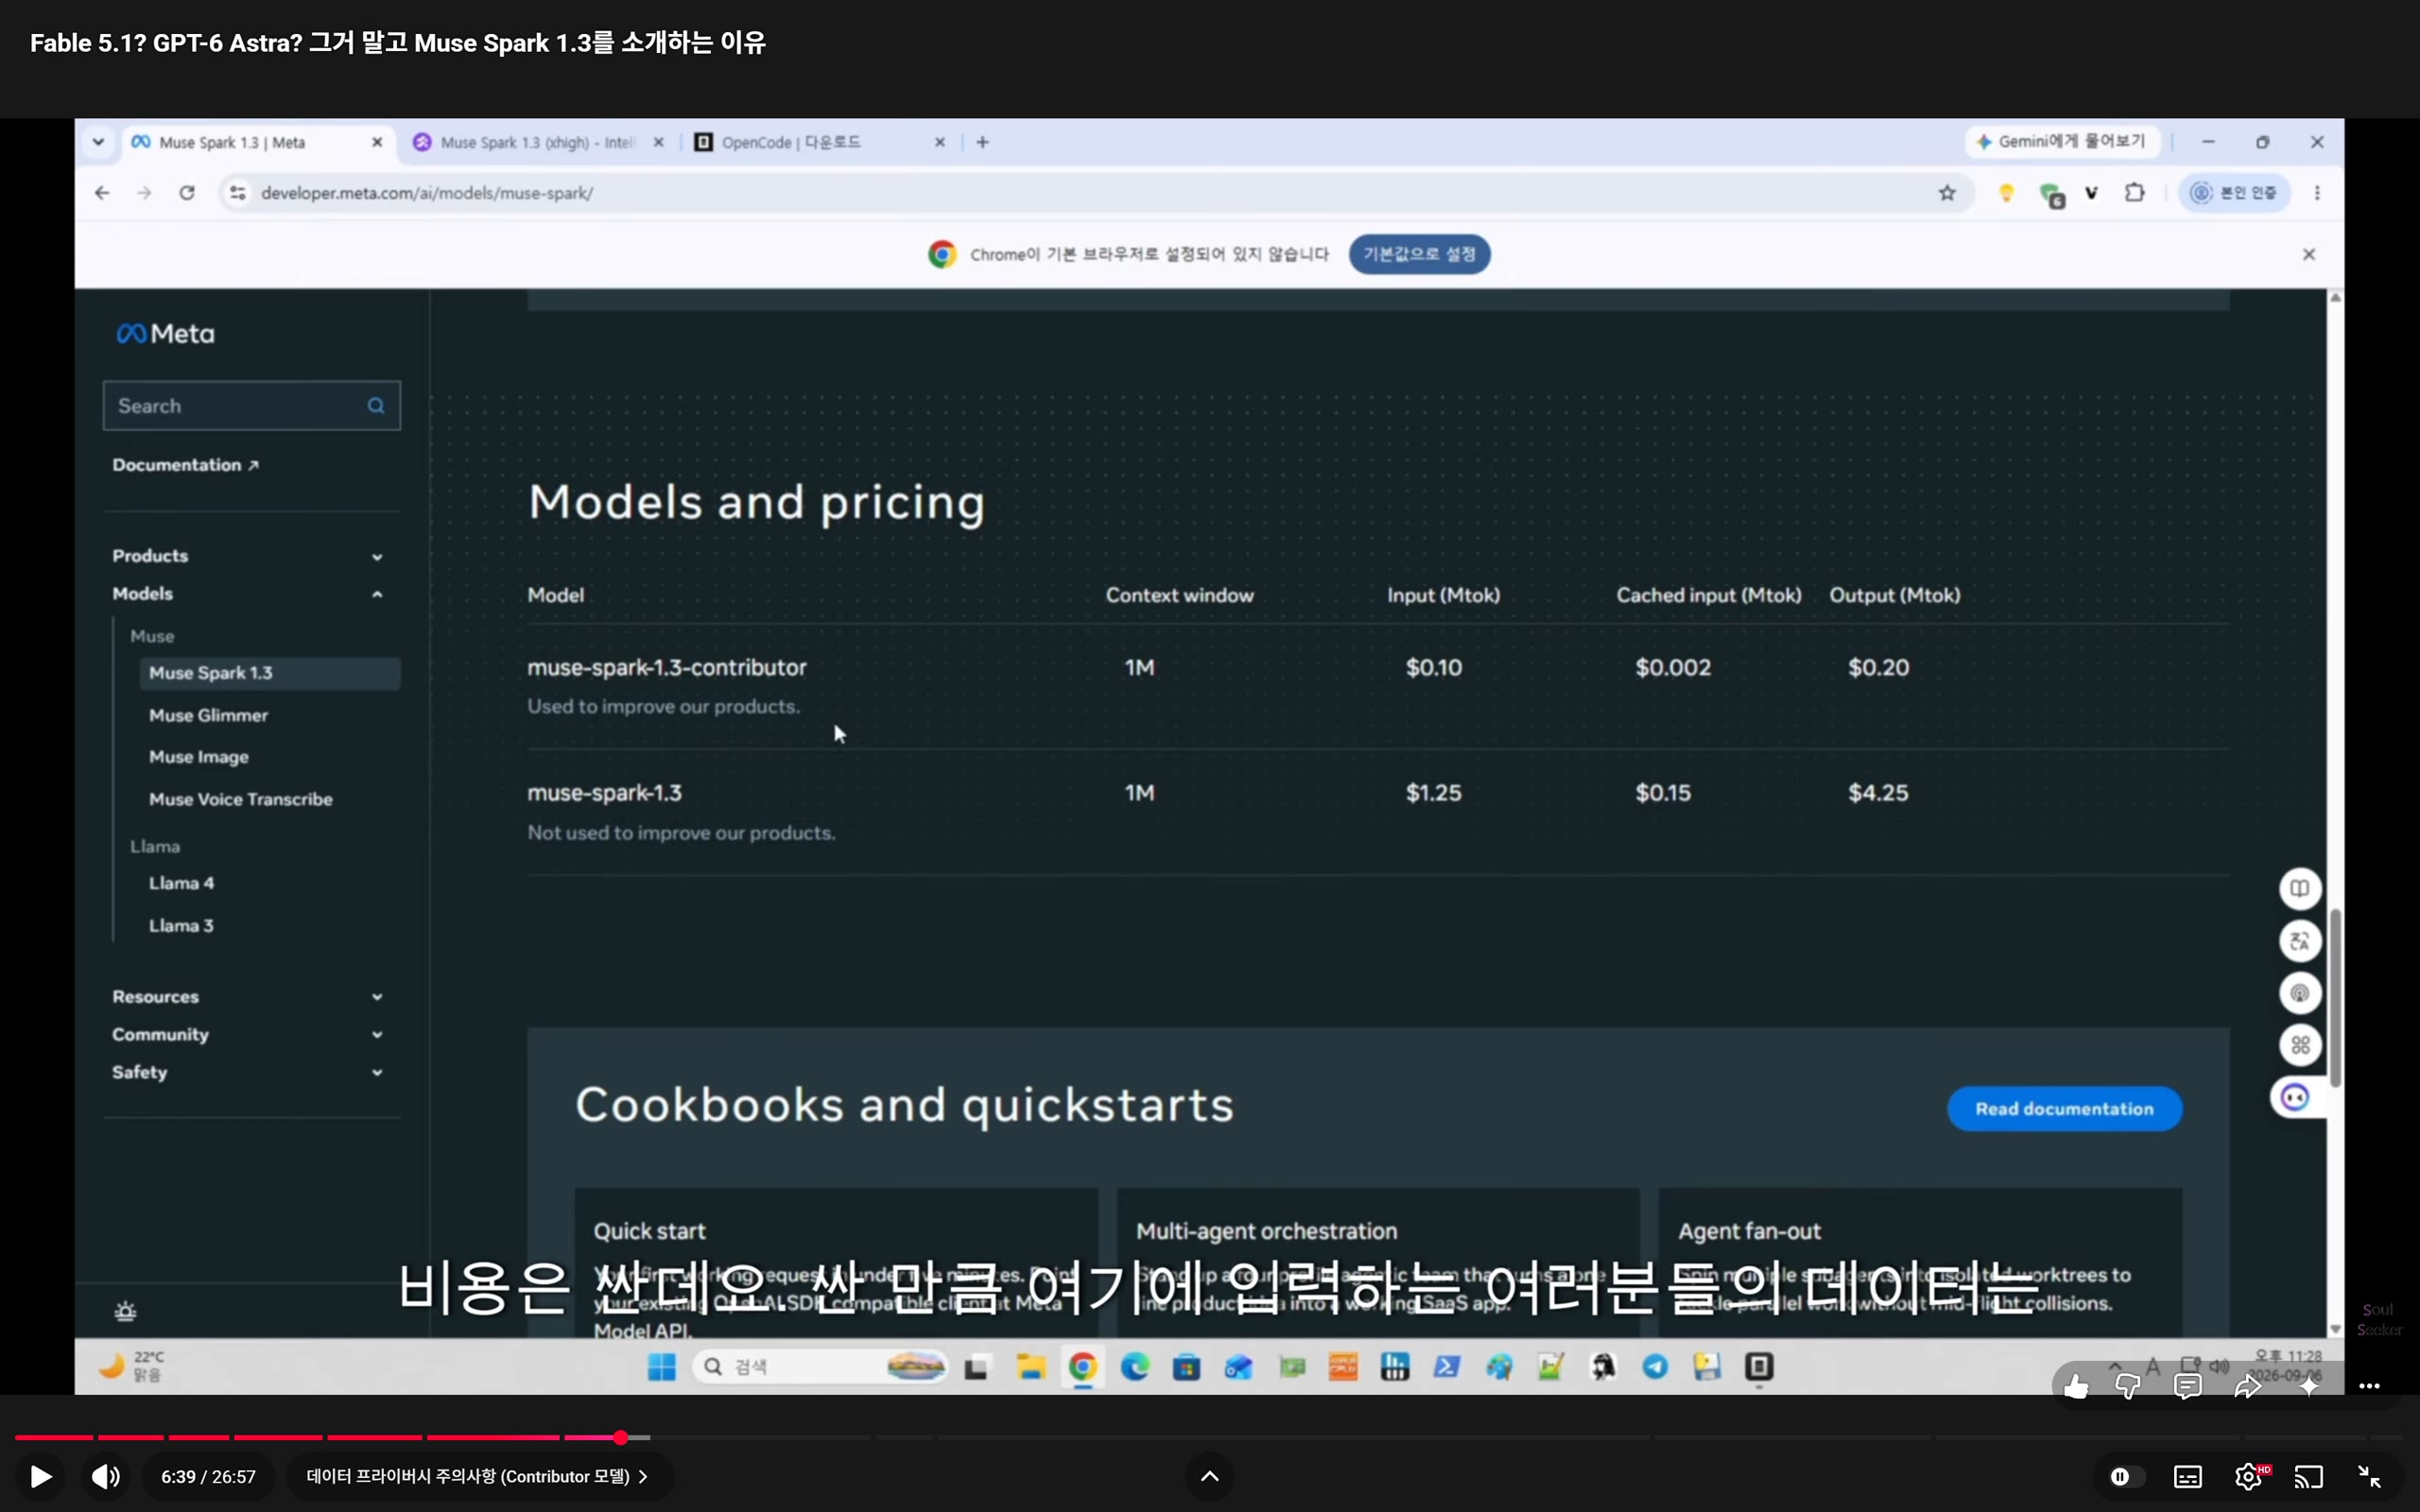Play the paused video
This screenshot has height=1512, width=2420.
(41, 1476)
